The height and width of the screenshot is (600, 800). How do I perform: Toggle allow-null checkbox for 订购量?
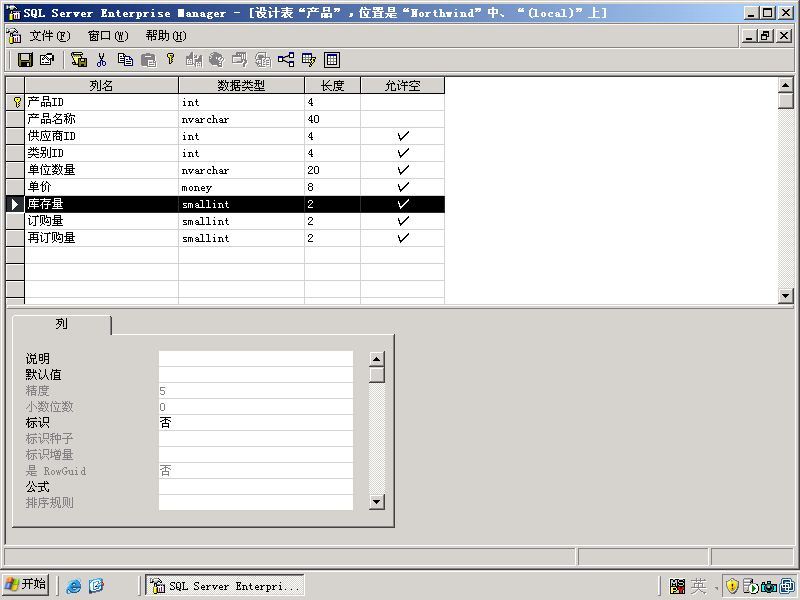[x=403, y=221]
